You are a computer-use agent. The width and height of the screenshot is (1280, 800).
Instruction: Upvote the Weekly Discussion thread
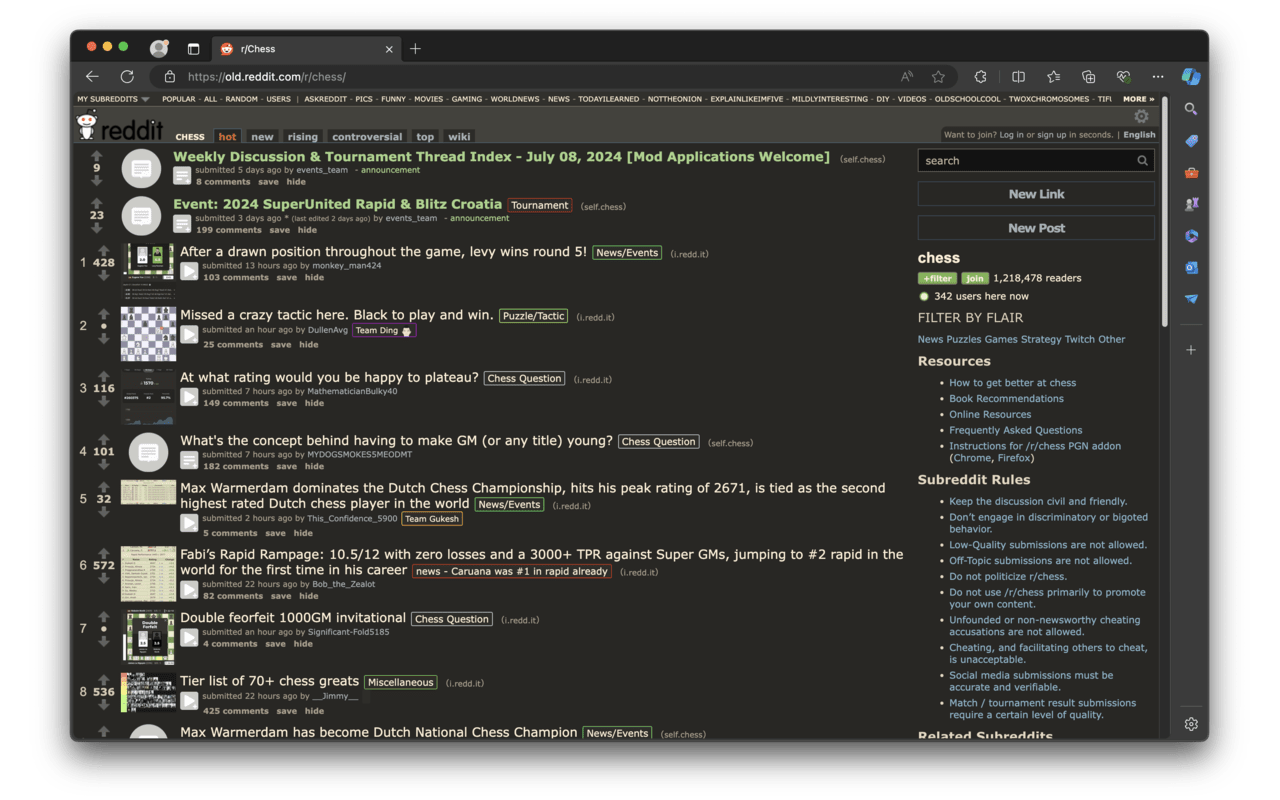[x=97, y=156]
